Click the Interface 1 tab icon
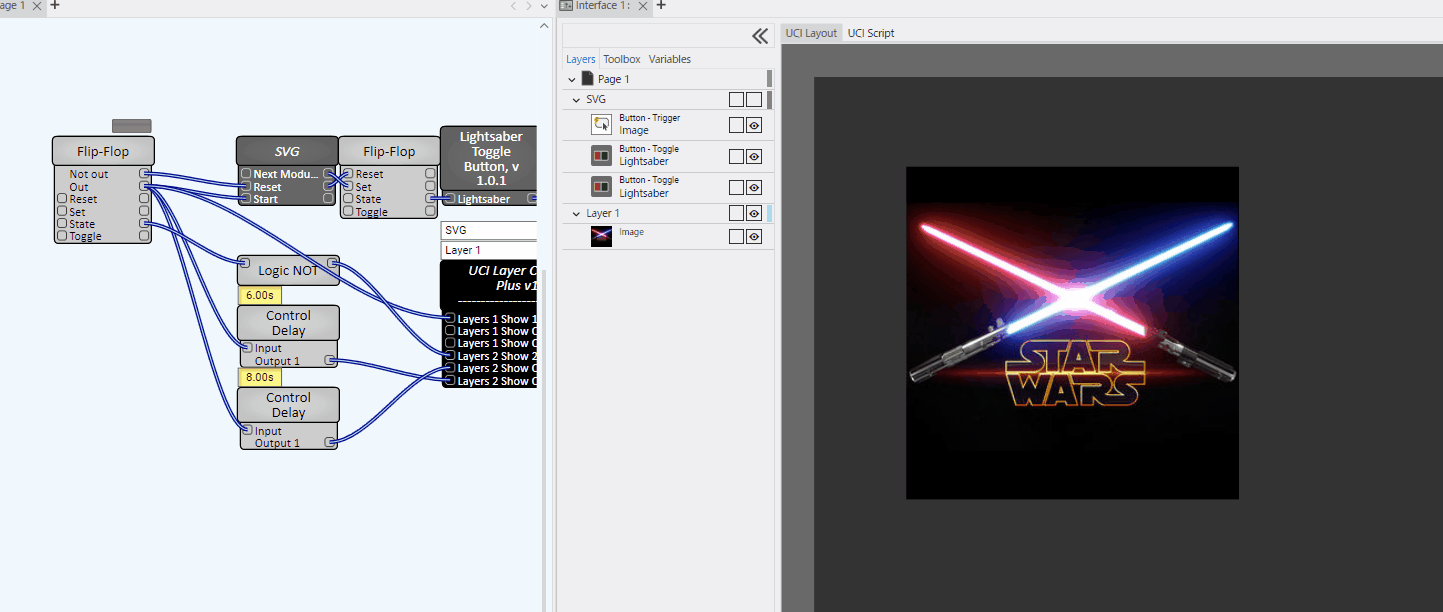This screenshot has height=612, width=1443. [566, 6]
